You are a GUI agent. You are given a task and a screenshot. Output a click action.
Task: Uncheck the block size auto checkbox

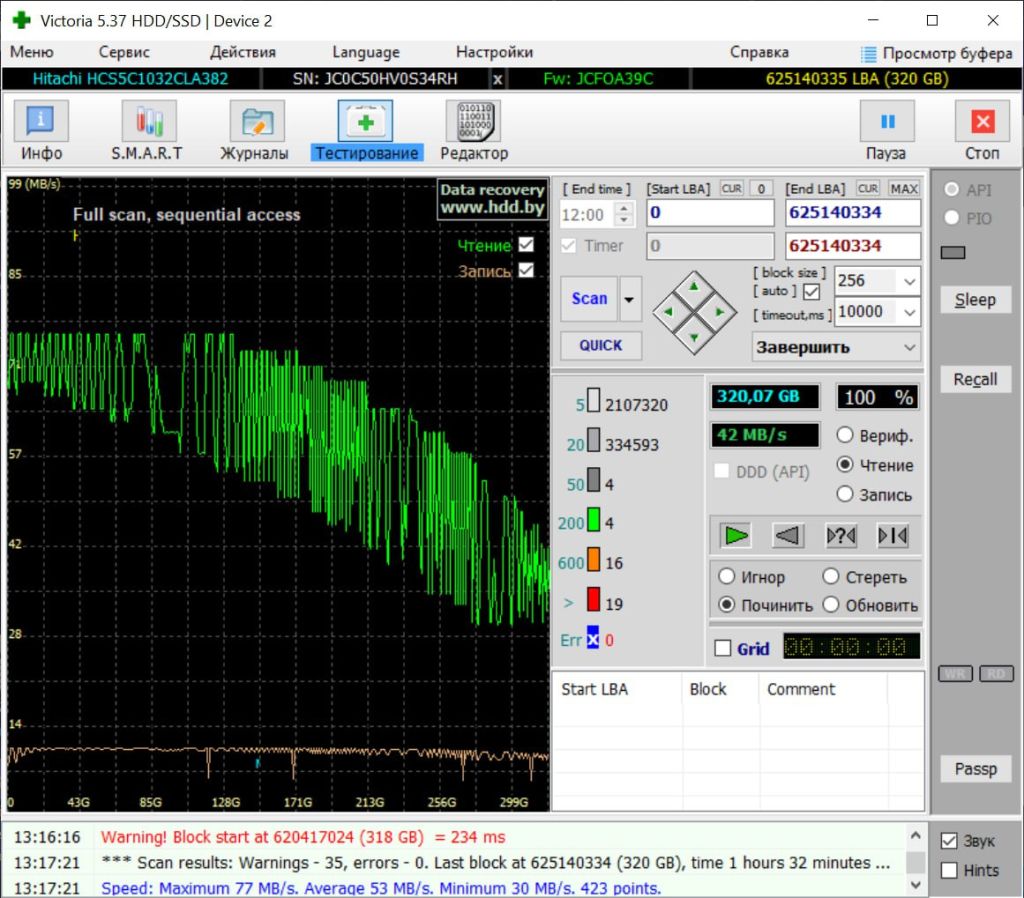(812, 291)
